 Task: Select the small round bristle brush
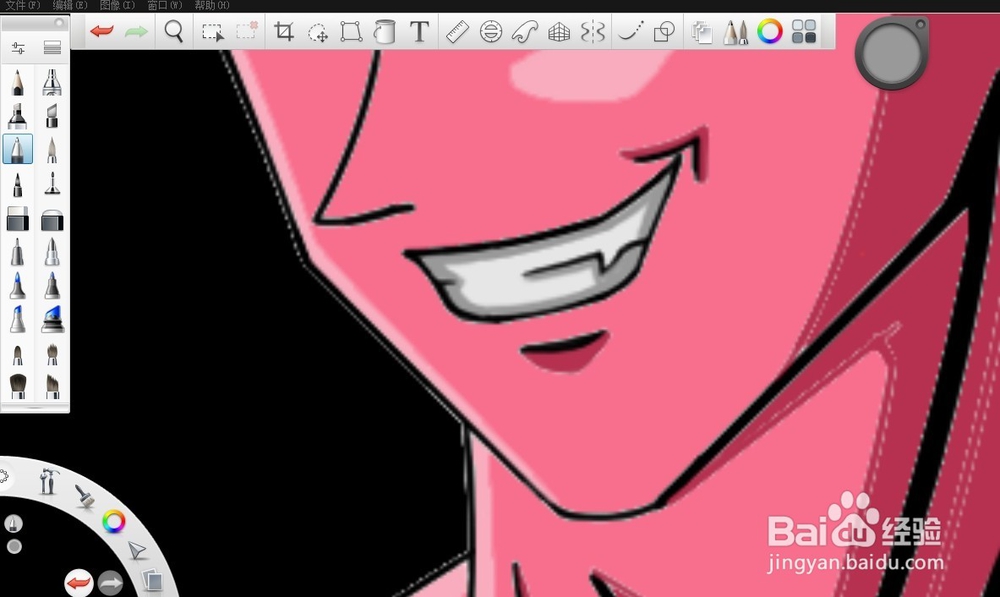pos(17,355)
